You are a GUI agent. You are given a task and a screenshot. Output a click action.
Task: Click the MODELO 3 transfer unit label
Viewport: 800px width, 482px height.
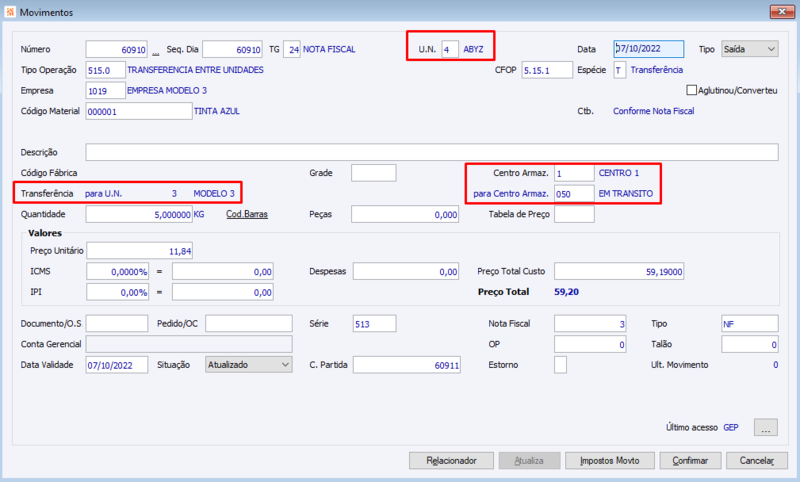[x=214, y=194]
